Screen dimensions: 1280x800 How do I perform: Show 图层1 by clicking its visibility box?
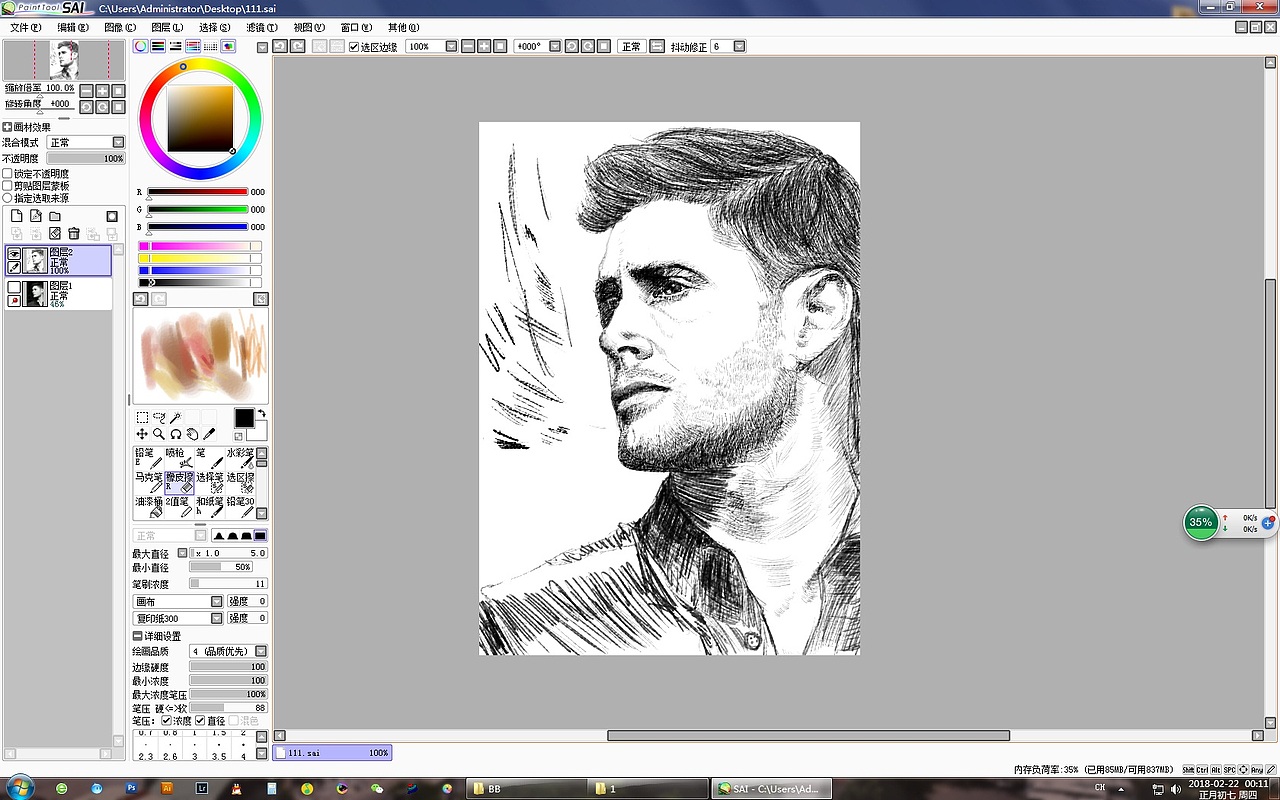click(14, 287)
